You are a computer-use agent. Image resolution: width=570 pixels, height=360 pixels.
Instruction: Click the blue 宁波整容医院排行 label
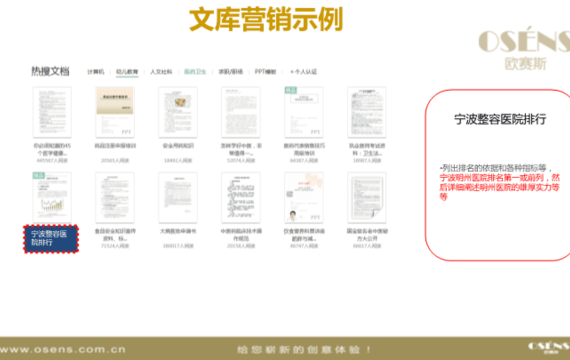point(51,239)
